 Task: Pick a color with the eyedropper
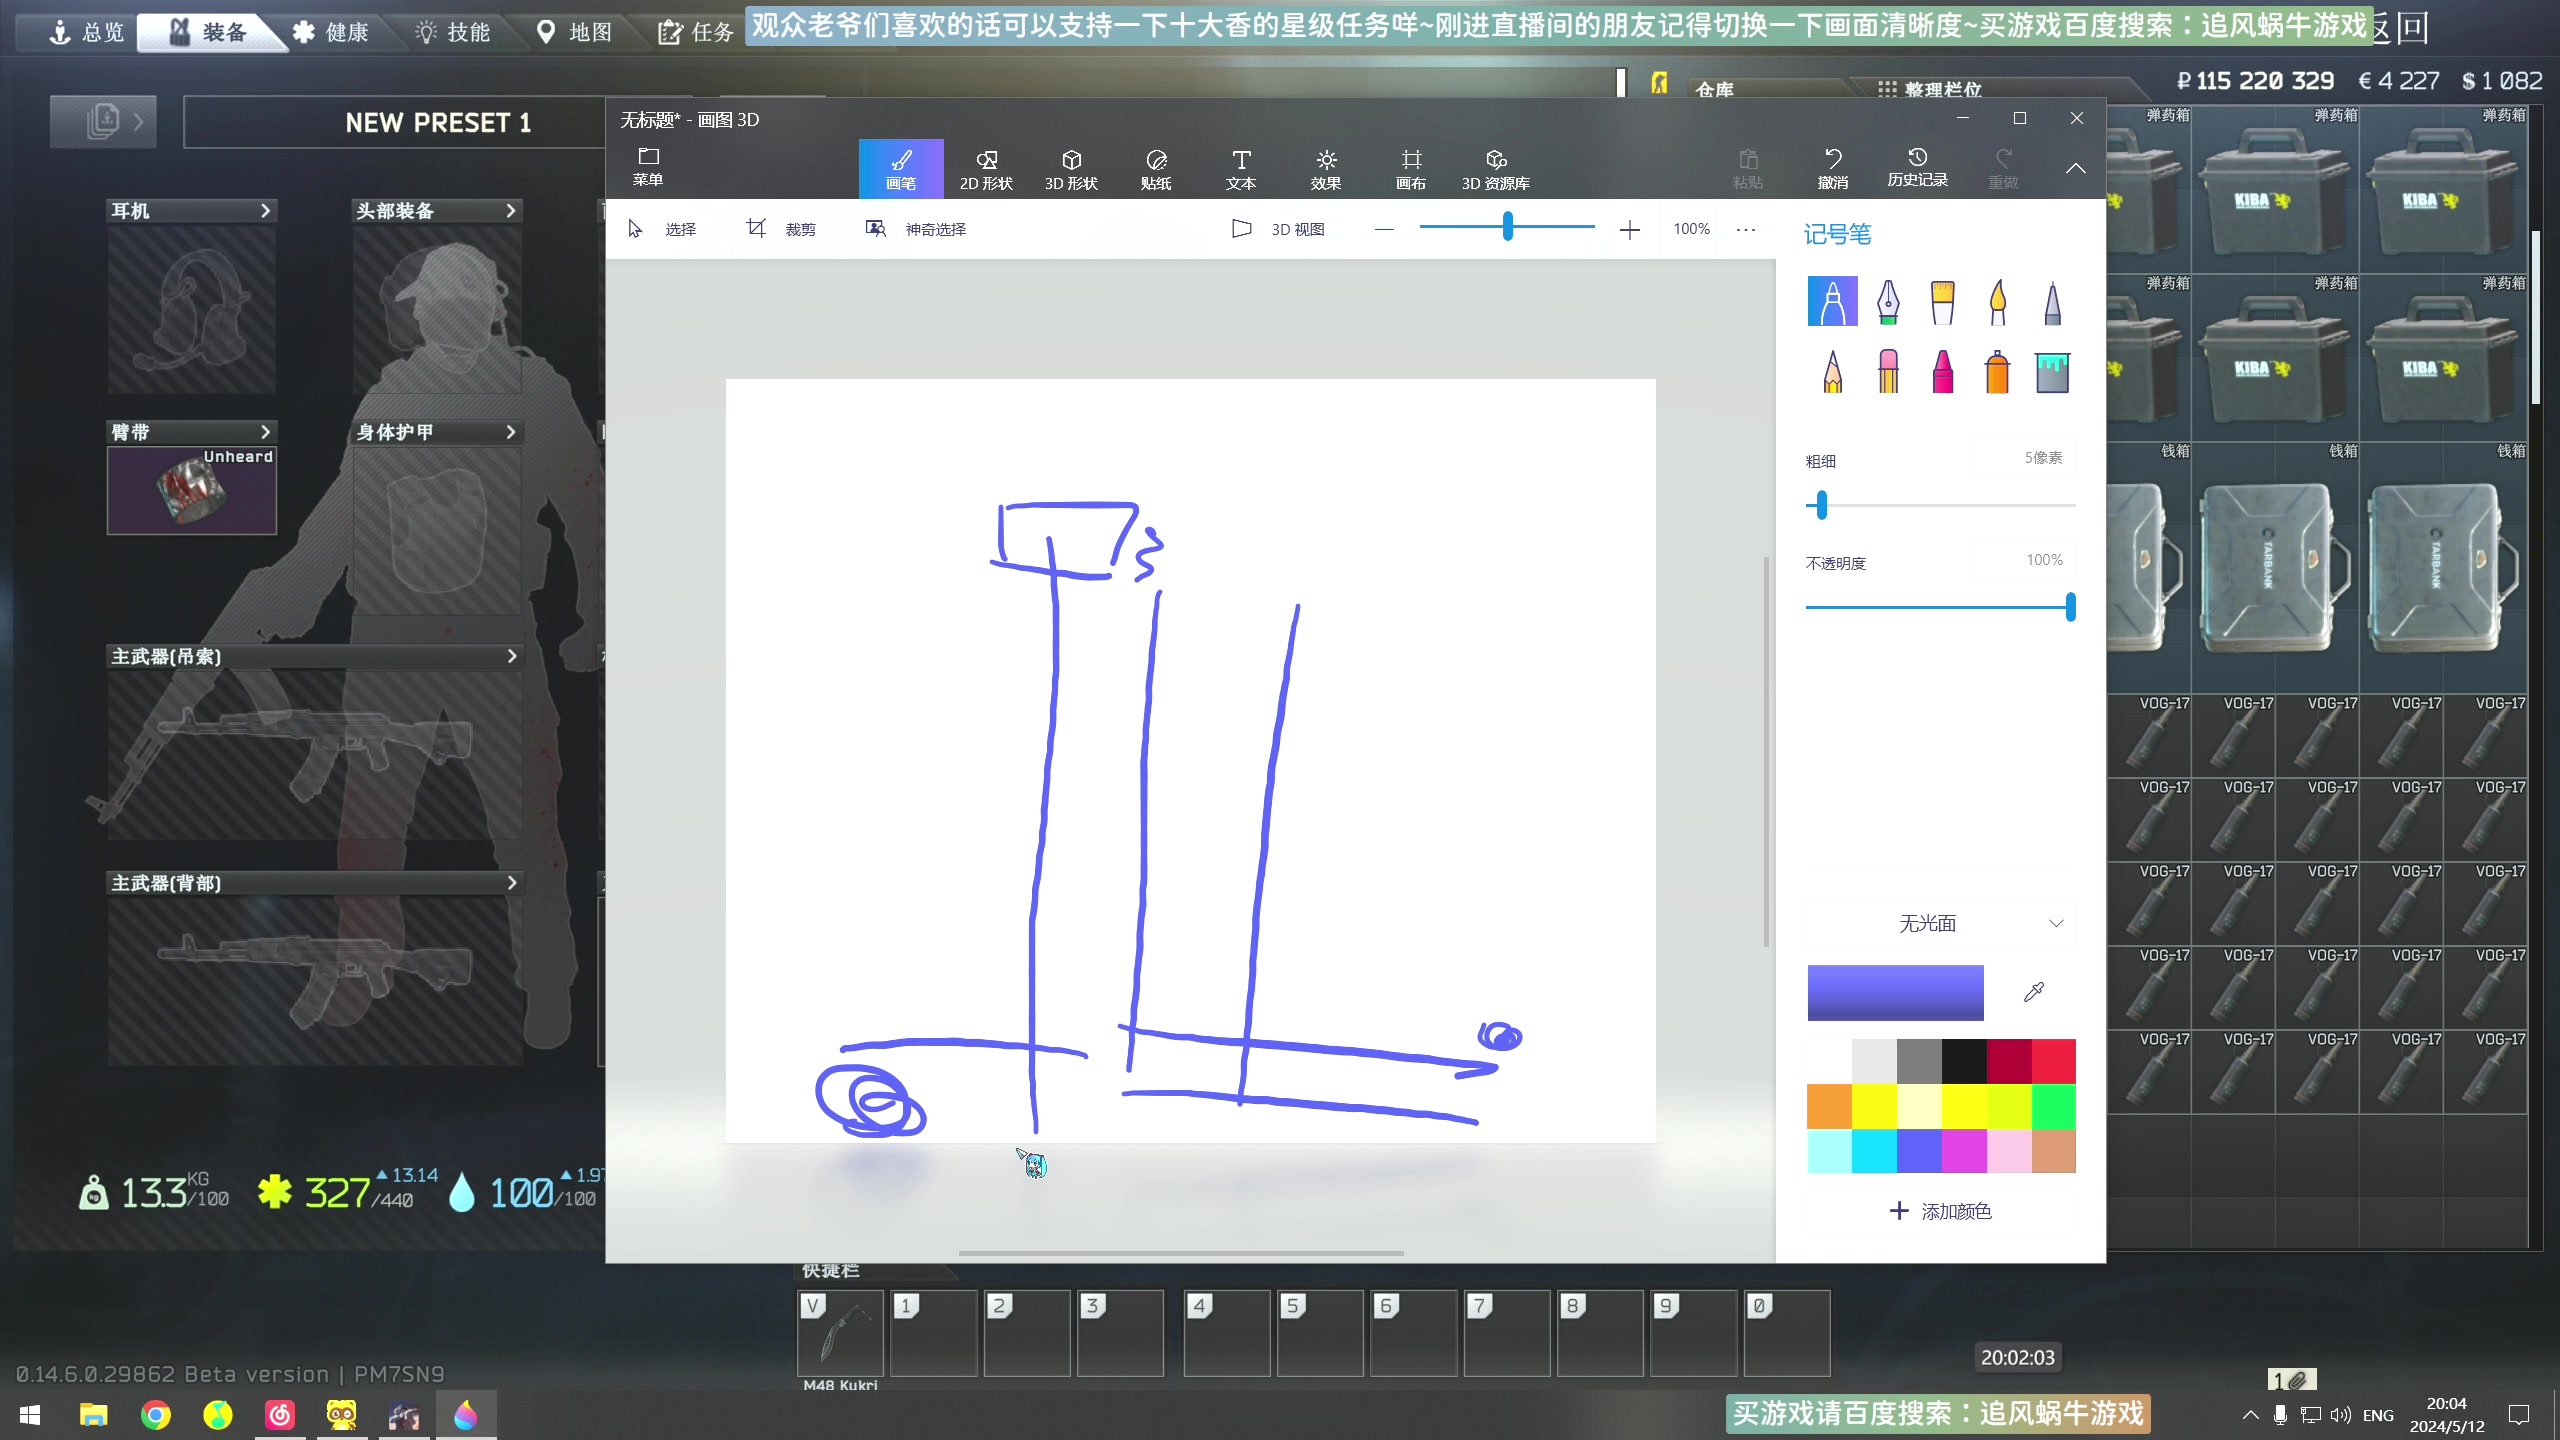click(2034, 992)
